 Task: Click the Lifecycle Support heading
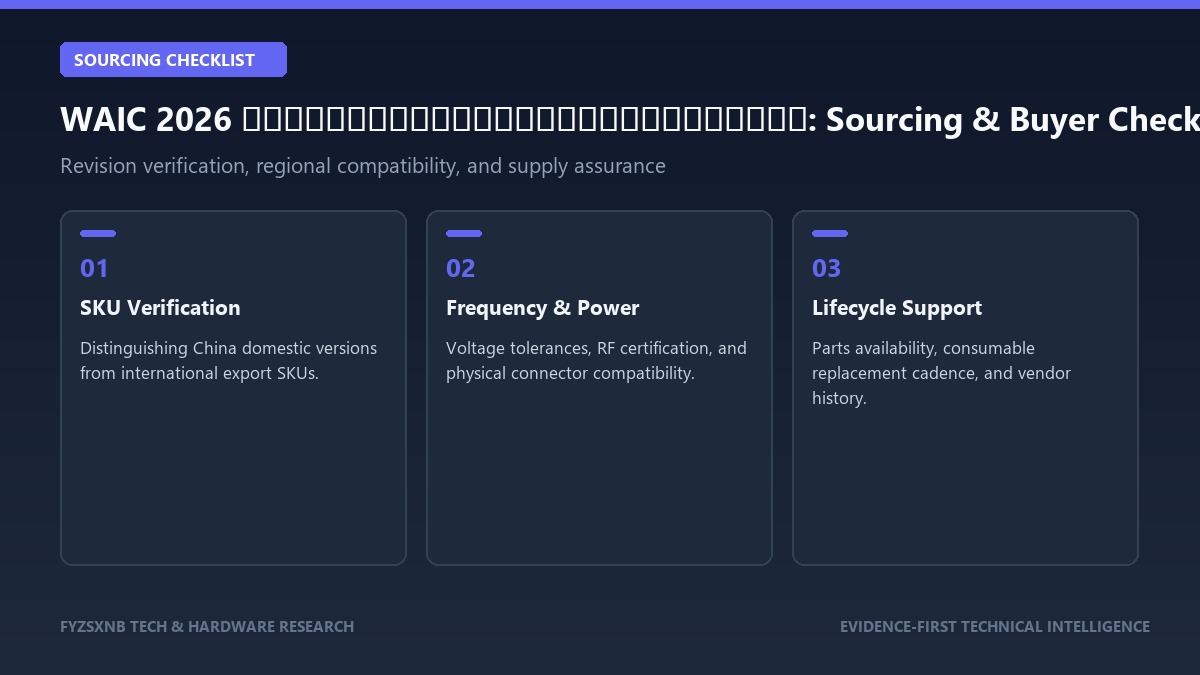click(897, 308)
